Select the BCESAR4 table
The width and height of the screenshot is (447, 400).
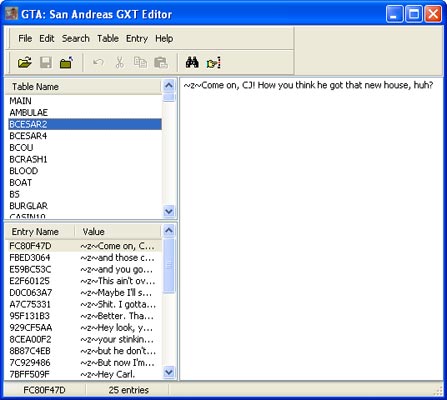pyautogui.click(x=85, y=136)
